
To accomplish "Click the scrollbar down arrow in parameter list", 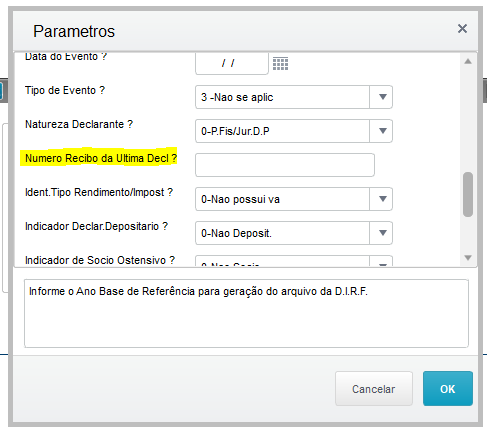I will 468,258.
